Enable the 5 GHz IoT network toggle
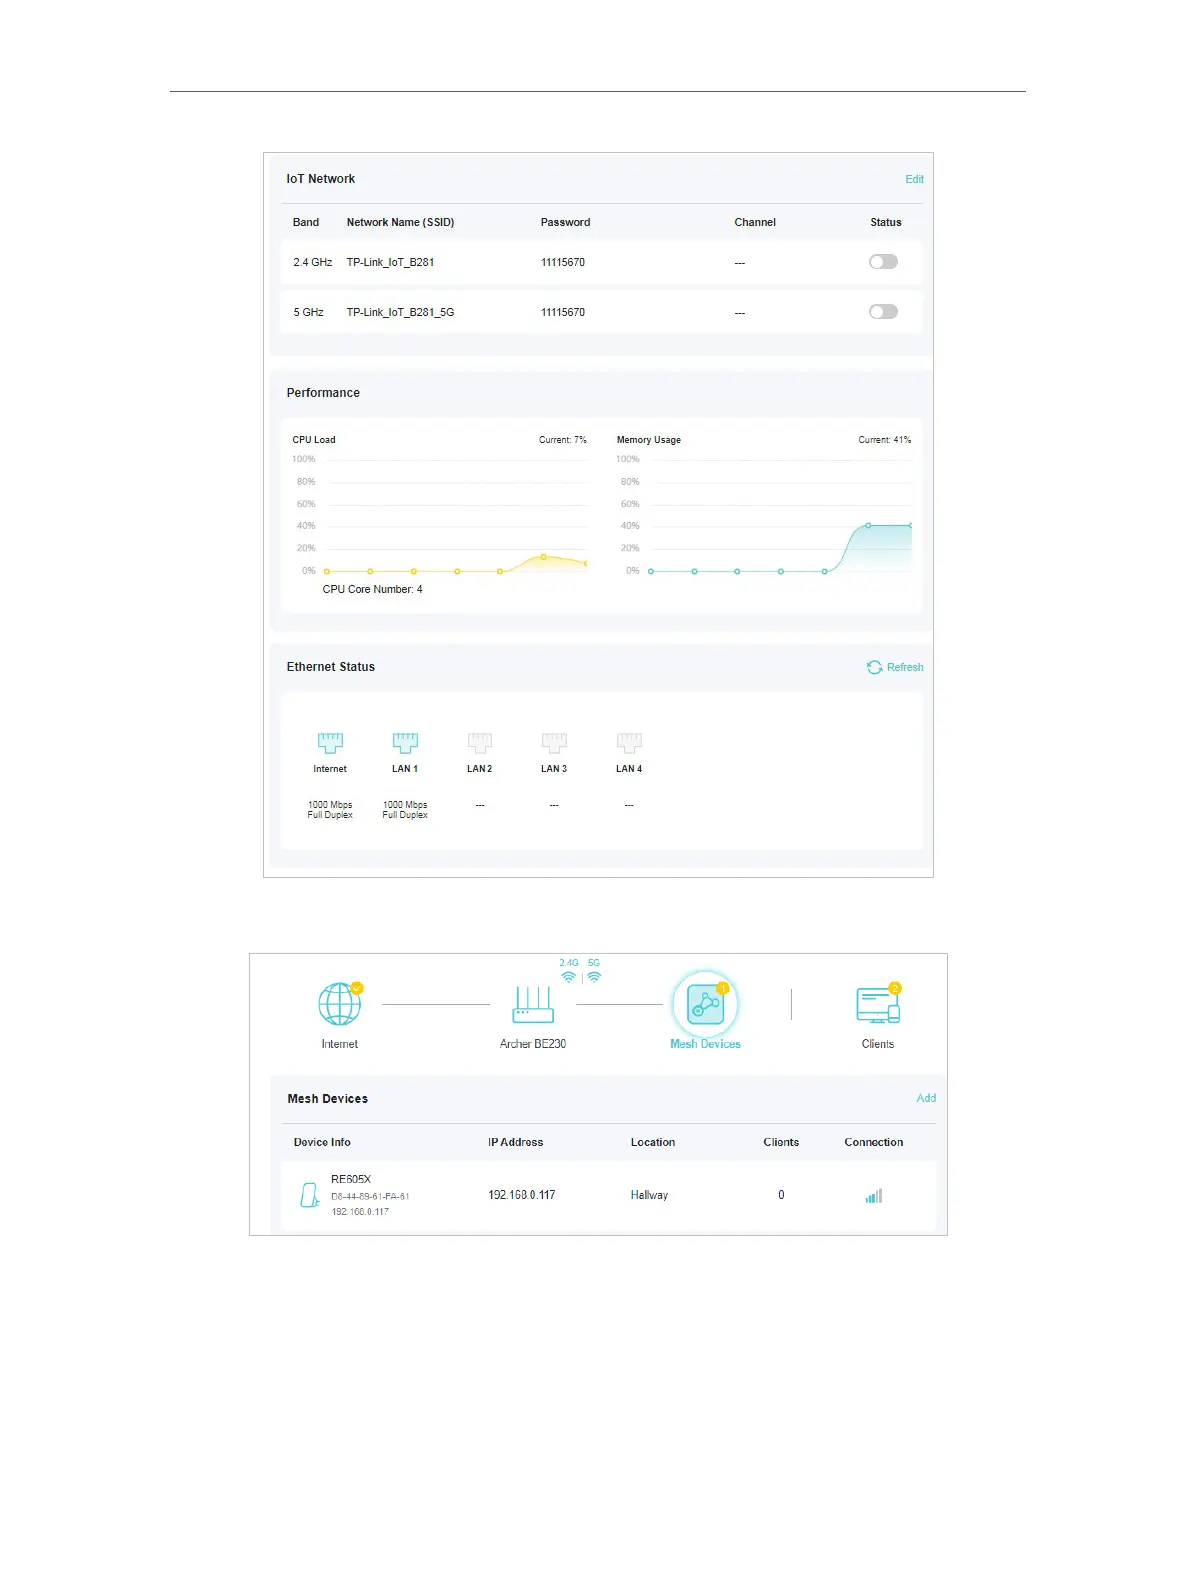The width and height of the screenshot is (1196, 1582). coord(883,312)
